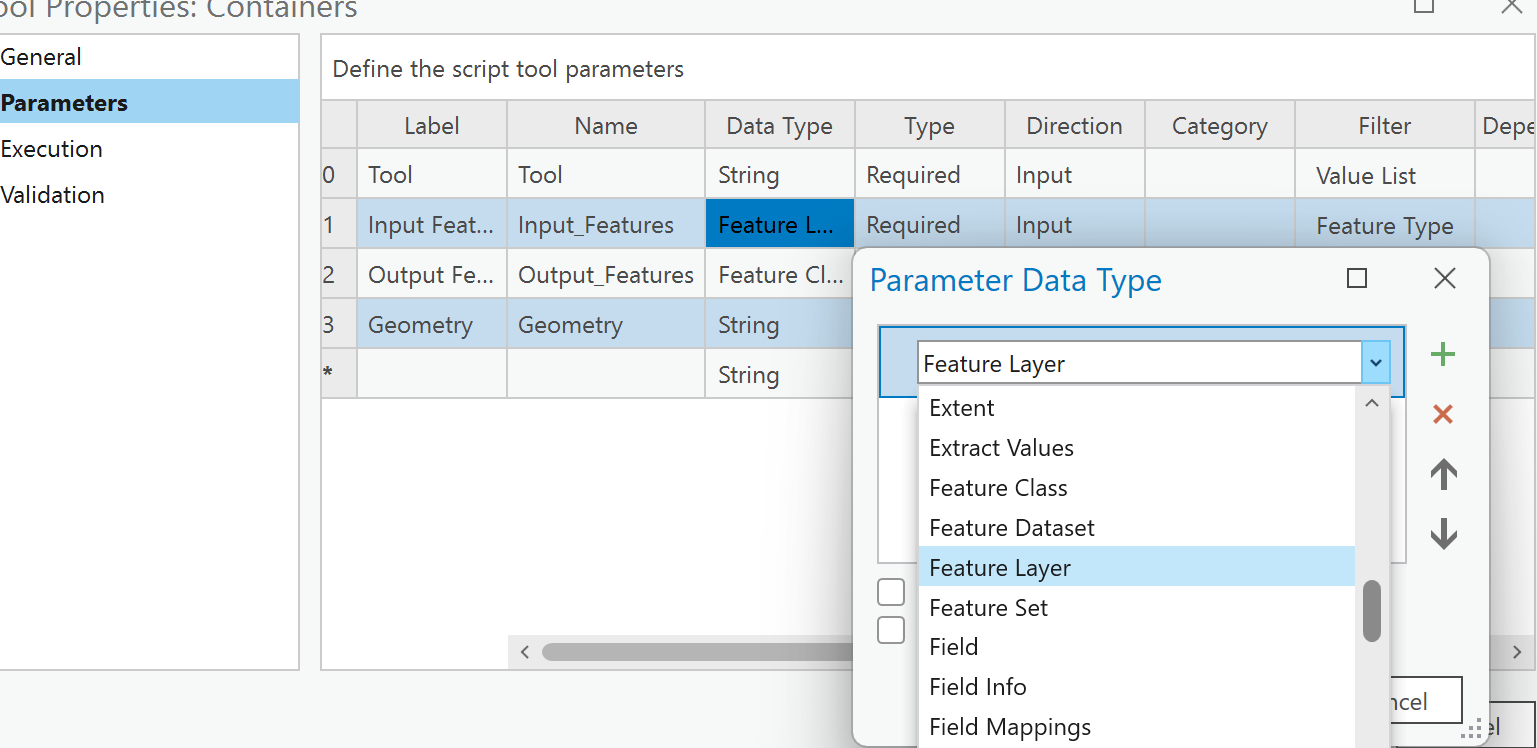This screenshot has height=748, width=1537.
Task: Switch to the Execution section
Action: click(x=52, y=149)
